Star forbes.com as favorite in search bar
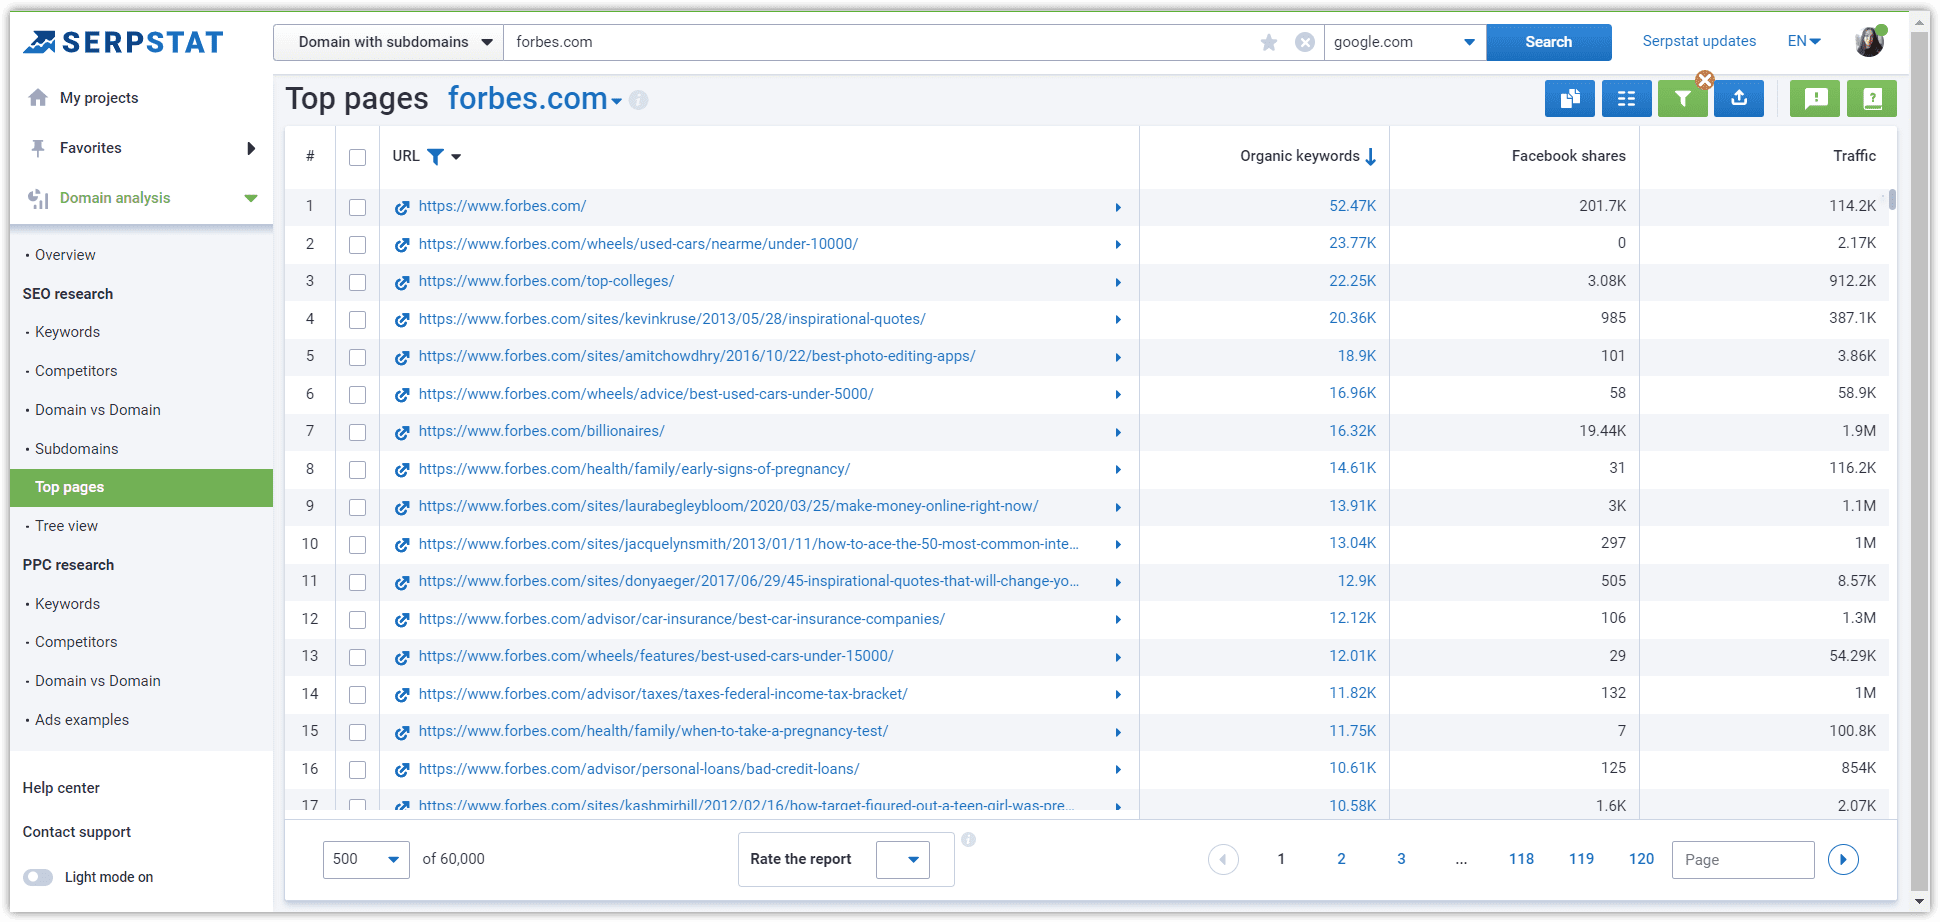 [x=1269, y=42]
